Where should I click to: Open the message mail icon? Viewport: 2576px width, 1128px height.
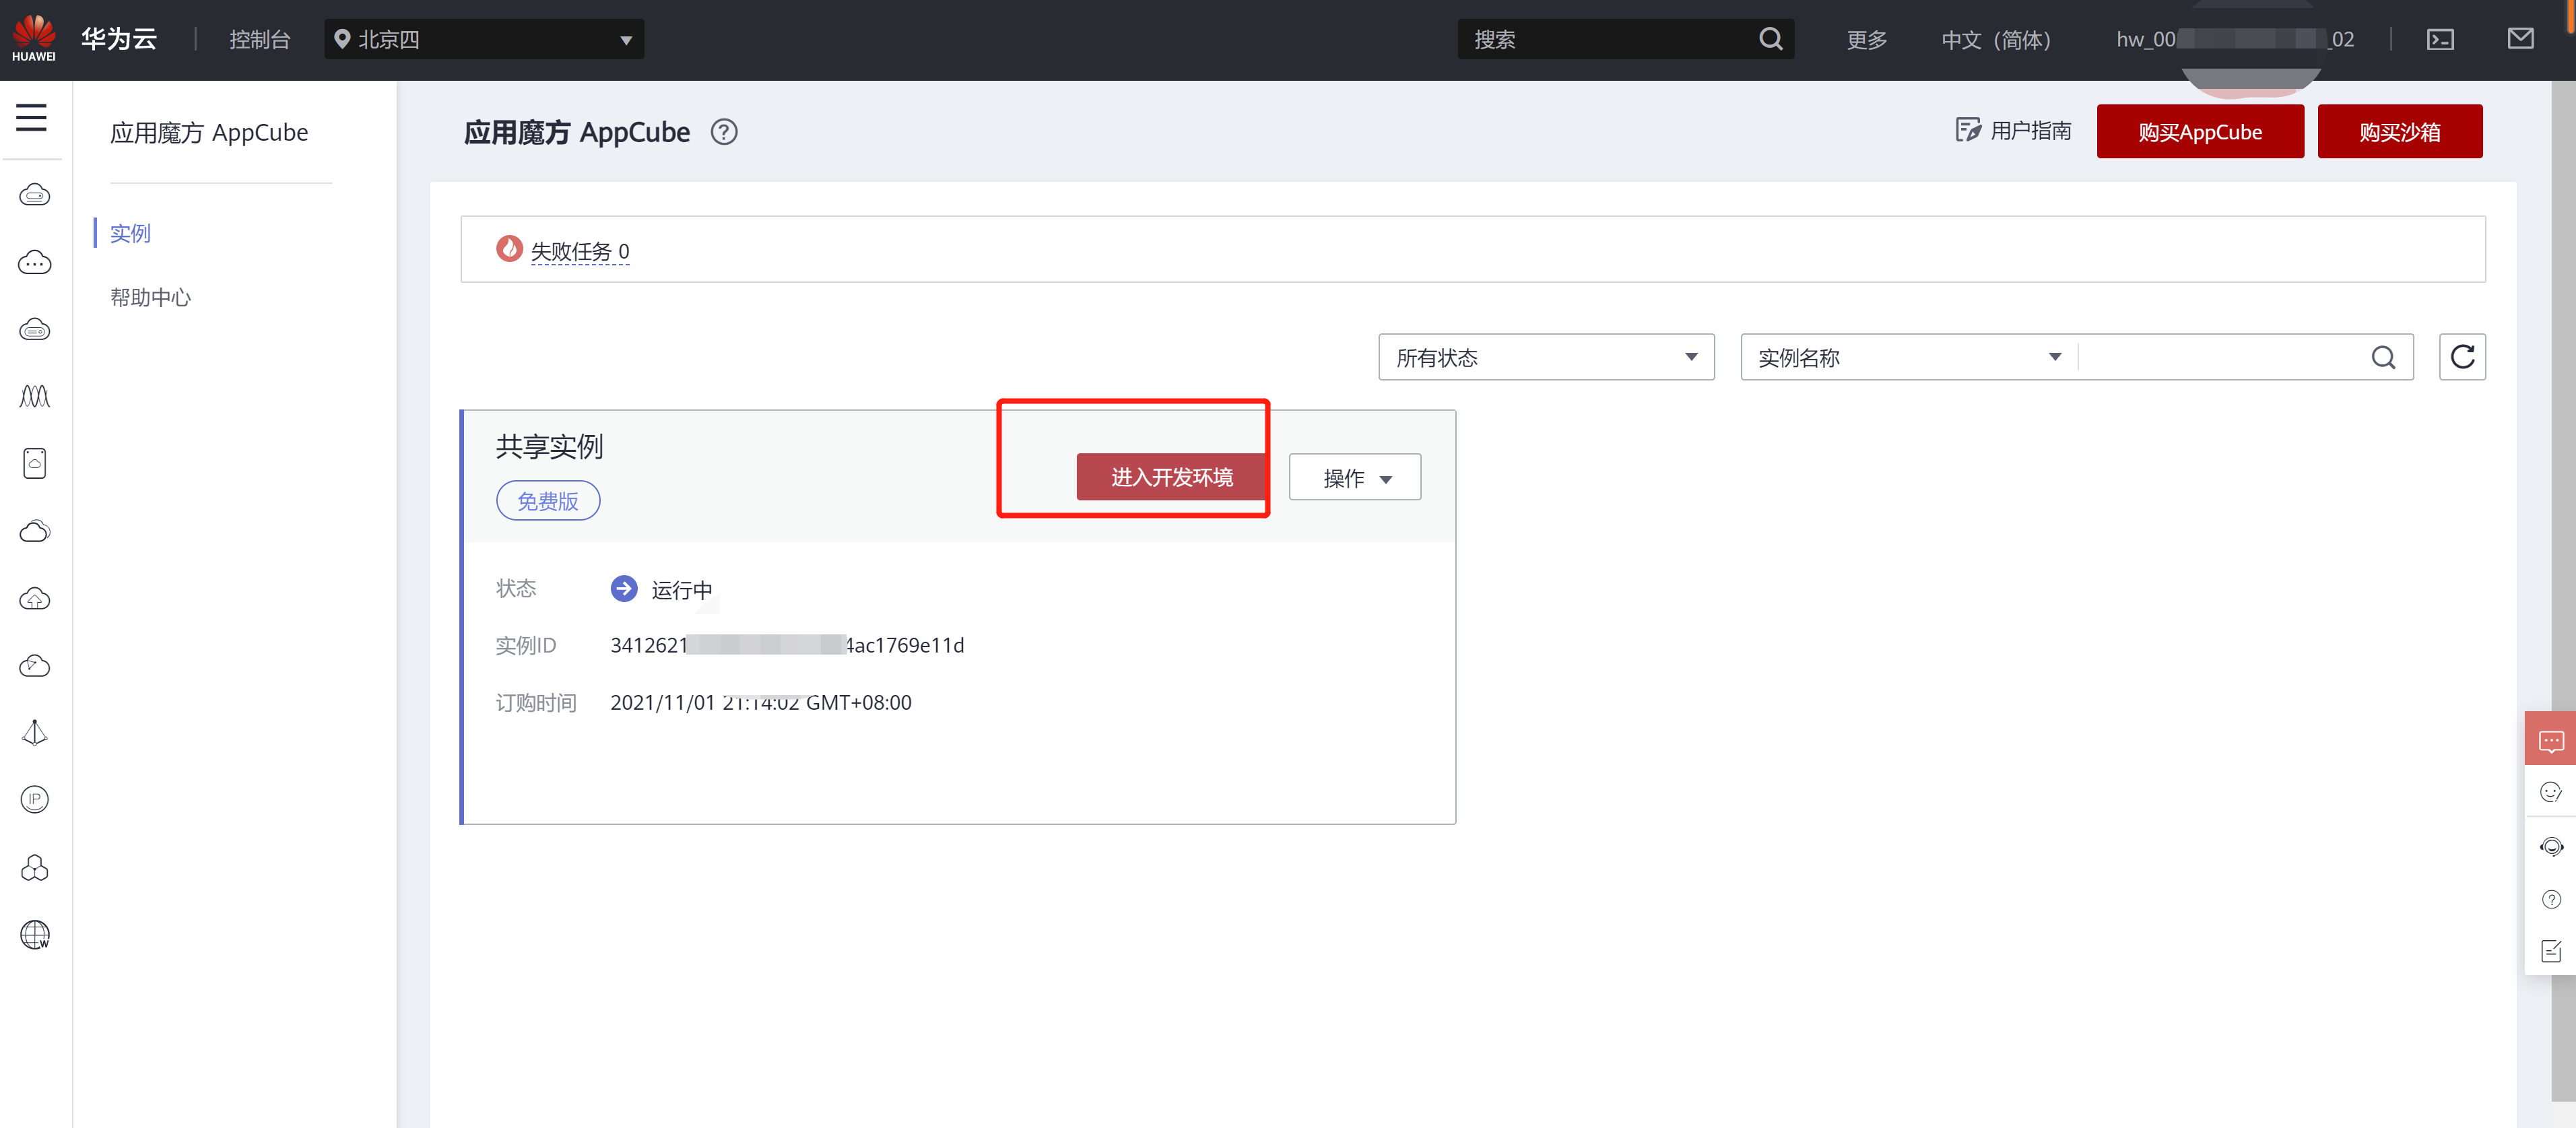coord(2520,39)
